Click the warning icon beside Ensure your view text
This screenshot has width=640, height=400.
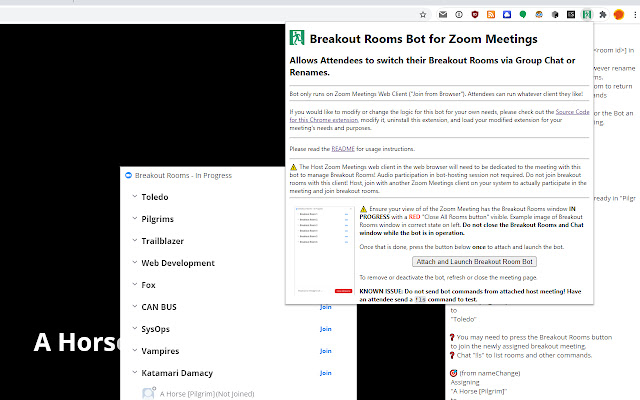(364, 209)
